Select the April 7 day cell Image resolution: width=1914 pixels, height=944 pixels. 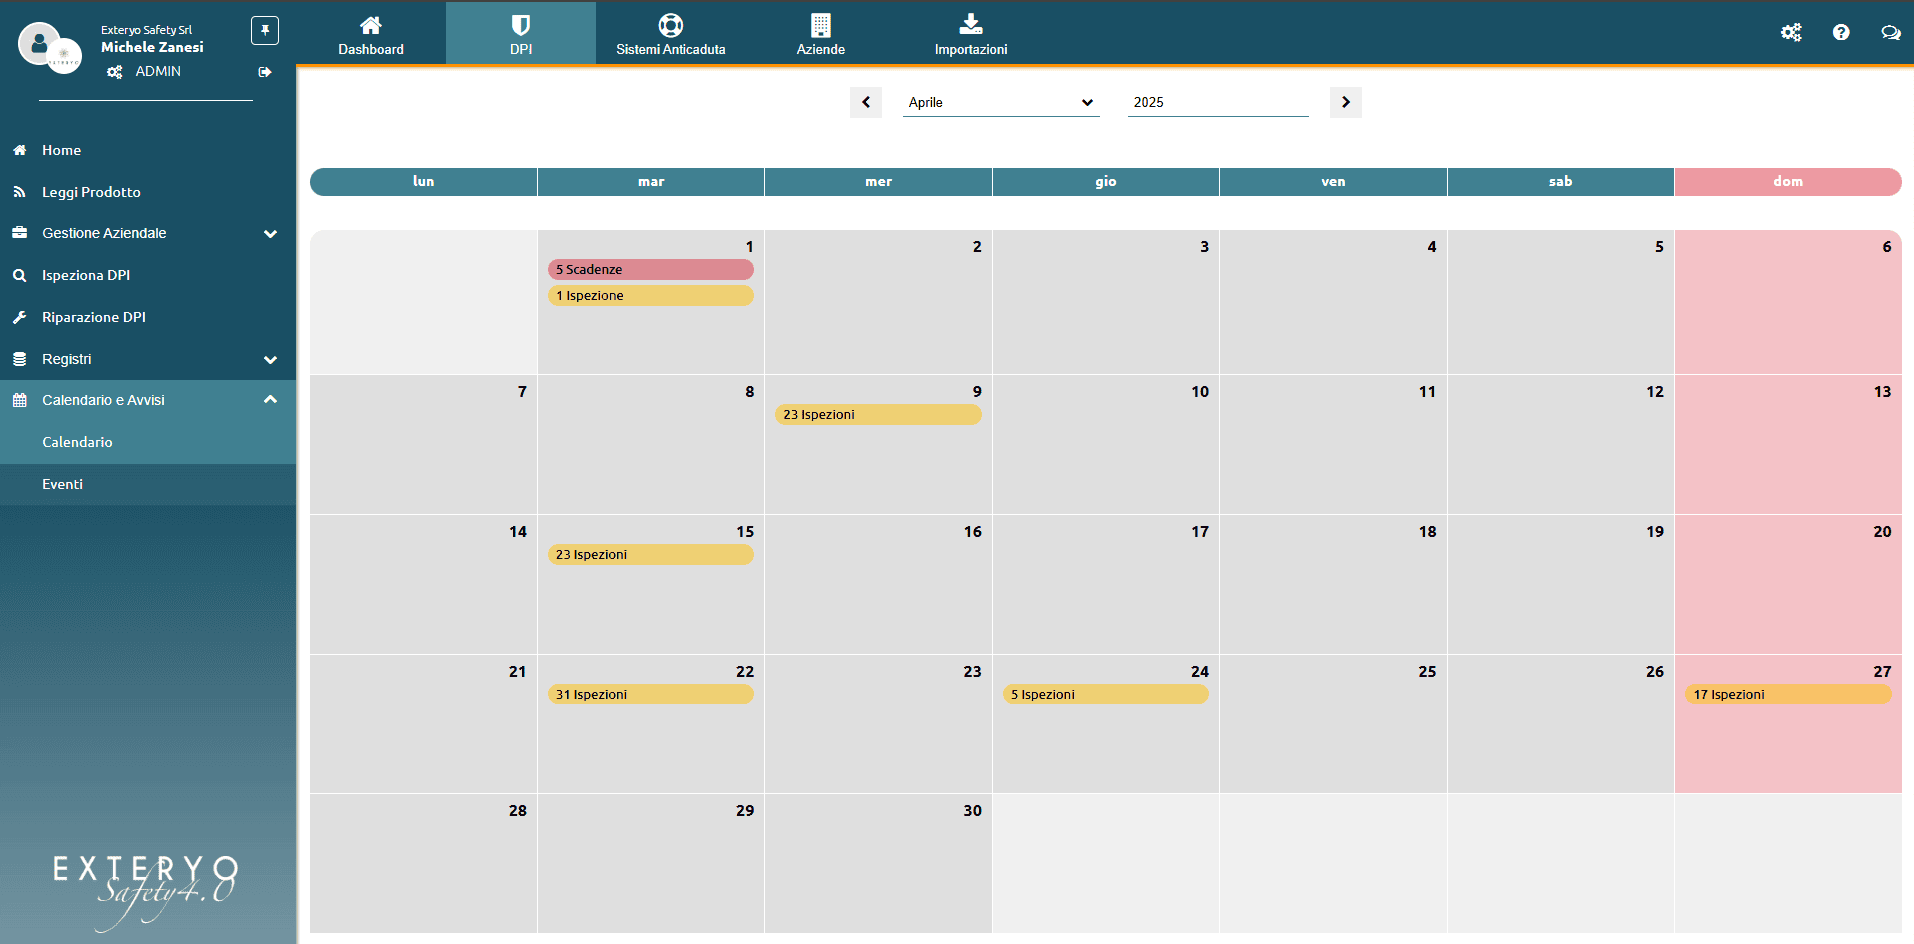click(x=424, y=445)
